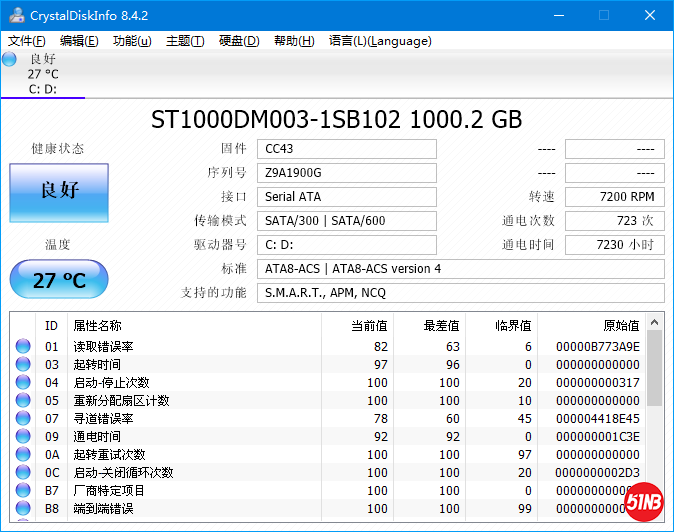674x532 pixels.
Task: Click status orb for attribute 0C 启动-关闭循环次数
Action: coord(23,473)
